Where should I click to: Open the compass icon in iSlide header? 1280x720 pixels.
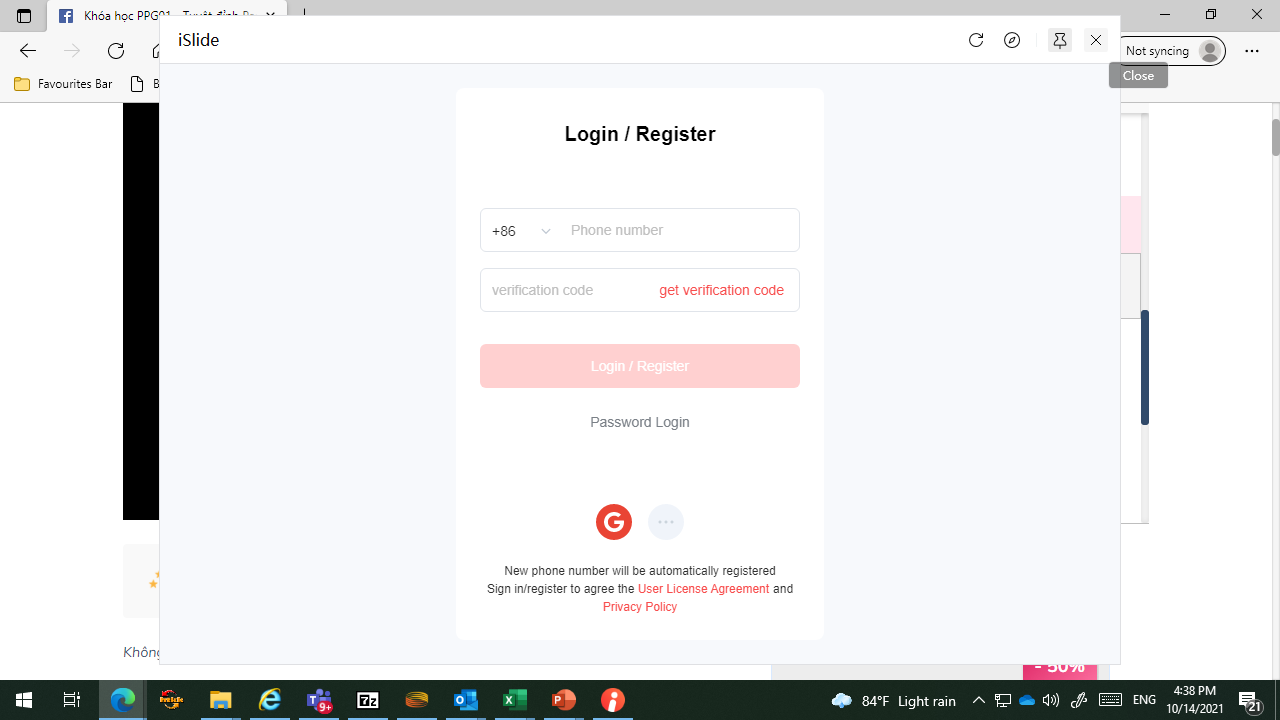tap(1012, 40)
